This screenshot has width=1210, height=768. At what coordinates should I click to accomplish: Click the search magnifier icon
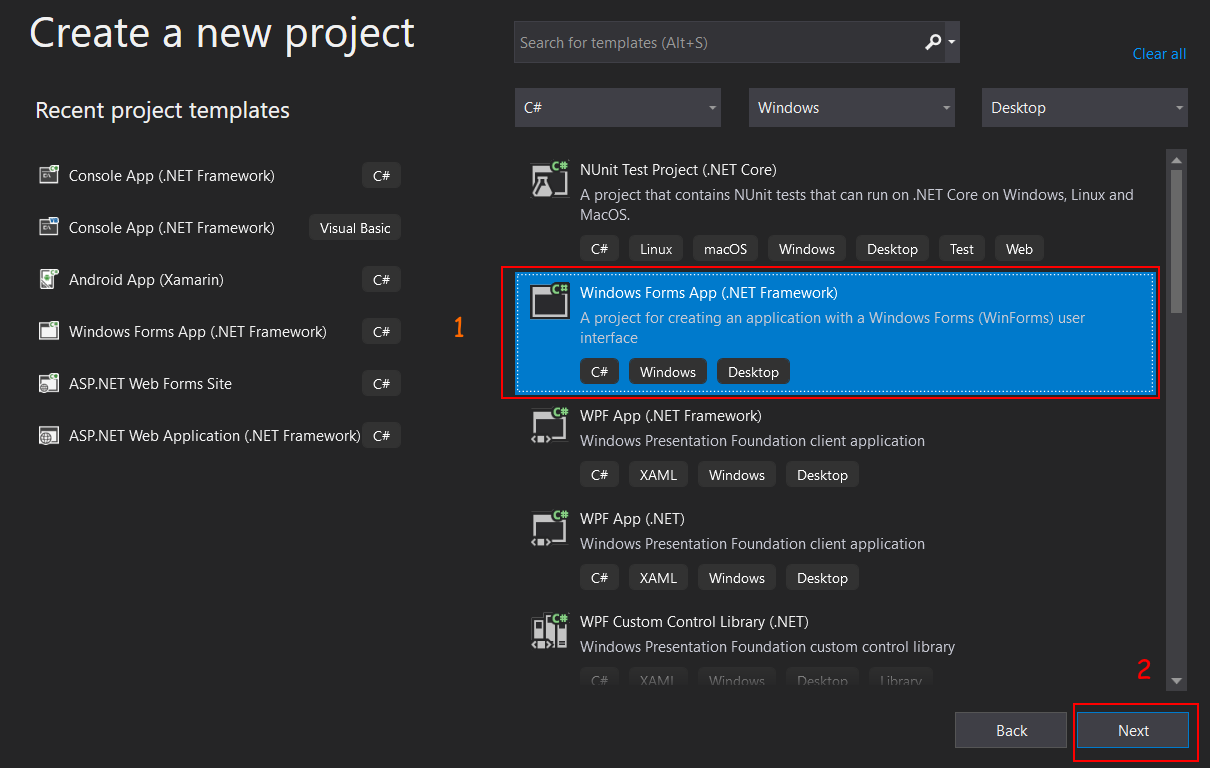(x=931, y=42)
